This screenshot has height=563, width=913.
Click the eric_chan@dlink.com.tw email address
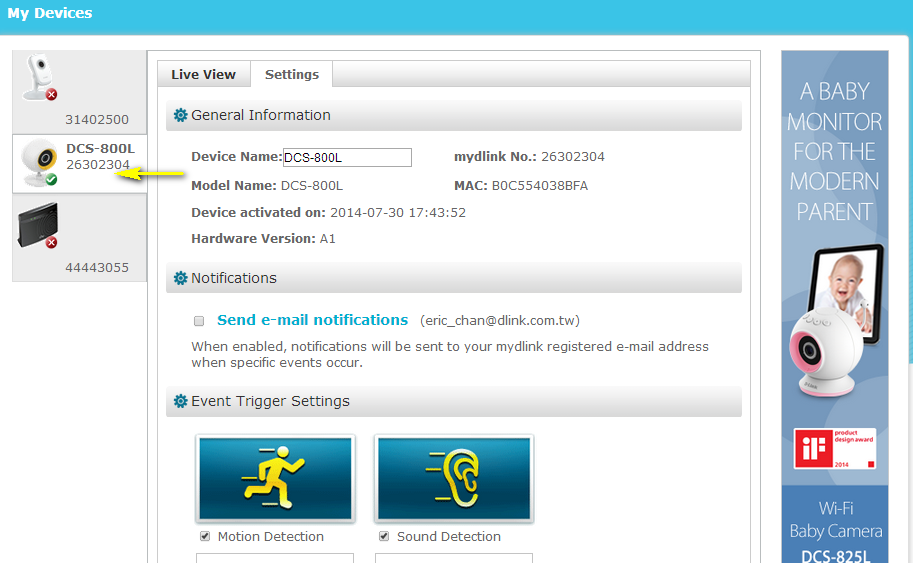pyautogui.click(x=500, y=320)
